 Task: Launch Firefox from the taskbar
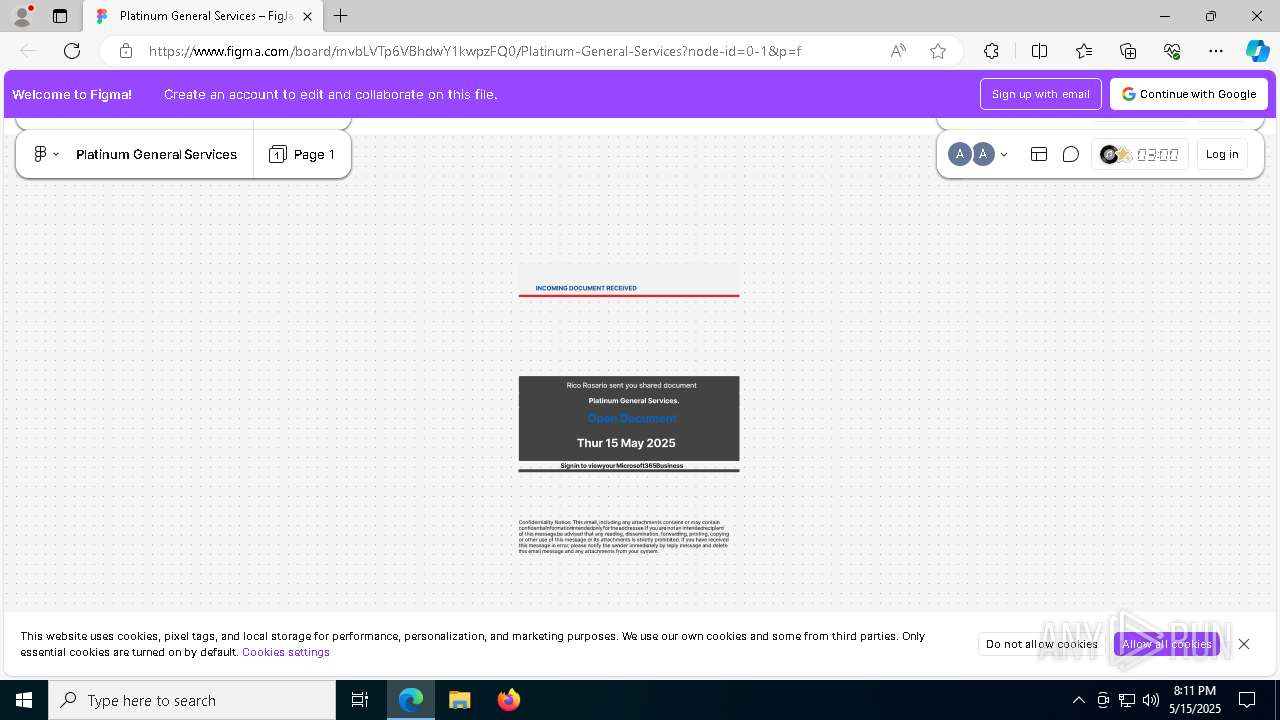coord(509,700)
